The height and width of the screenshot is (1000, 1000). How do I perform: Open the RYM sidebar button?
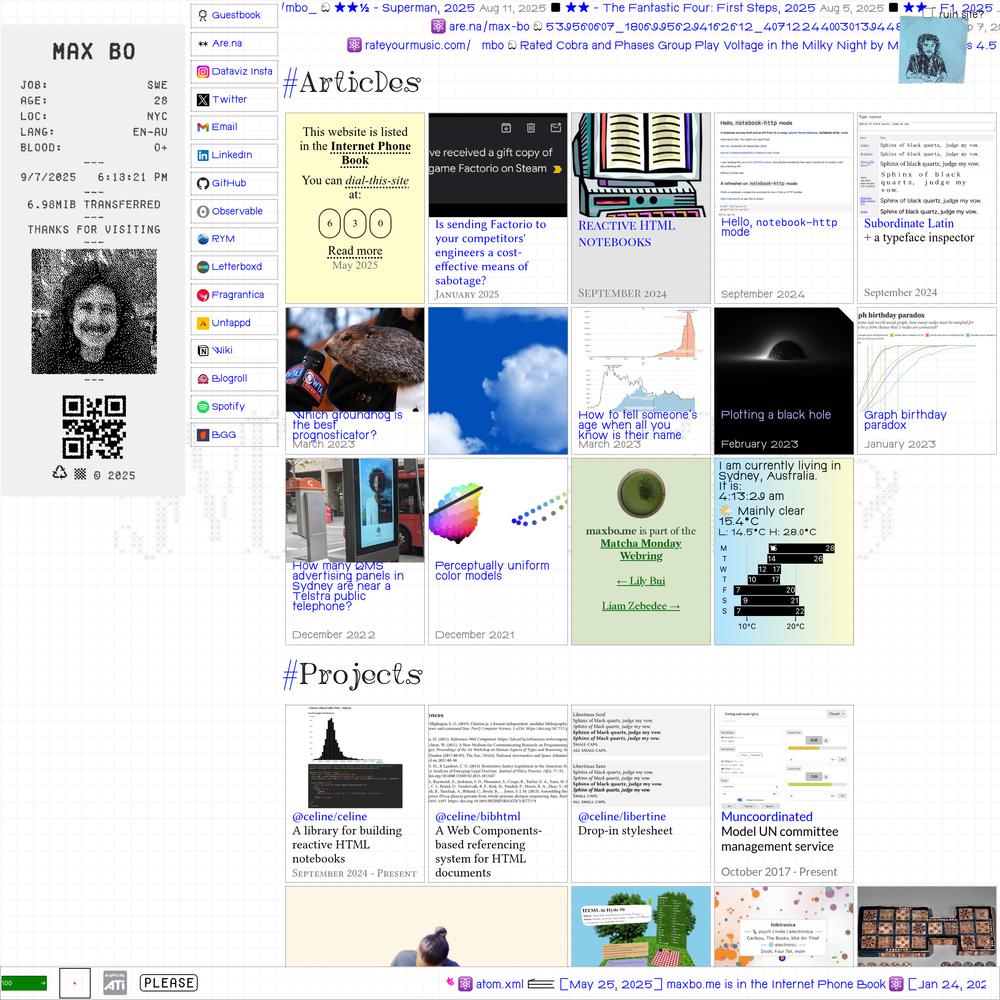[x=234, y=239]
